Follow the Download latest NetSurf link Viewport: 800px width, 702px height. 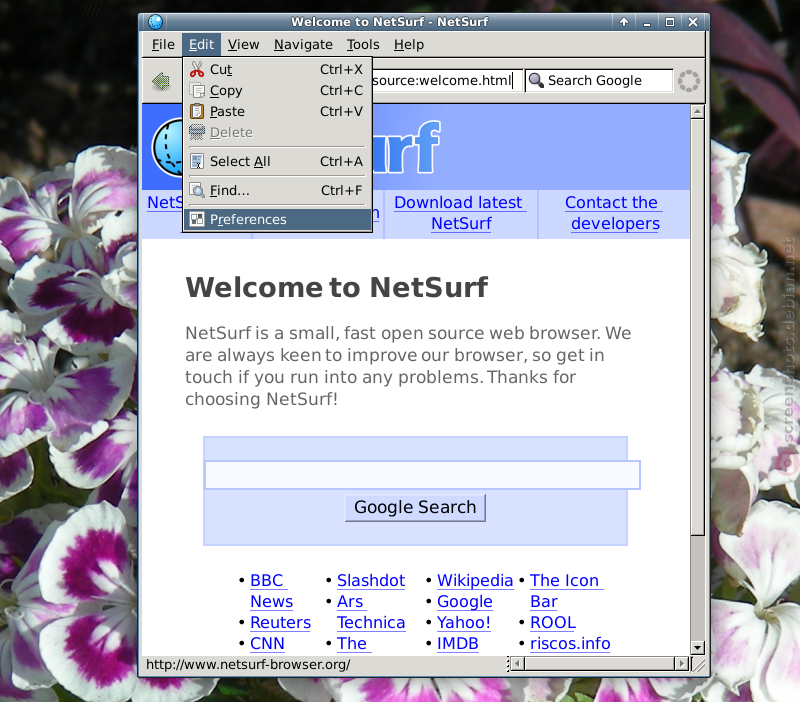(x=460, y=213)
